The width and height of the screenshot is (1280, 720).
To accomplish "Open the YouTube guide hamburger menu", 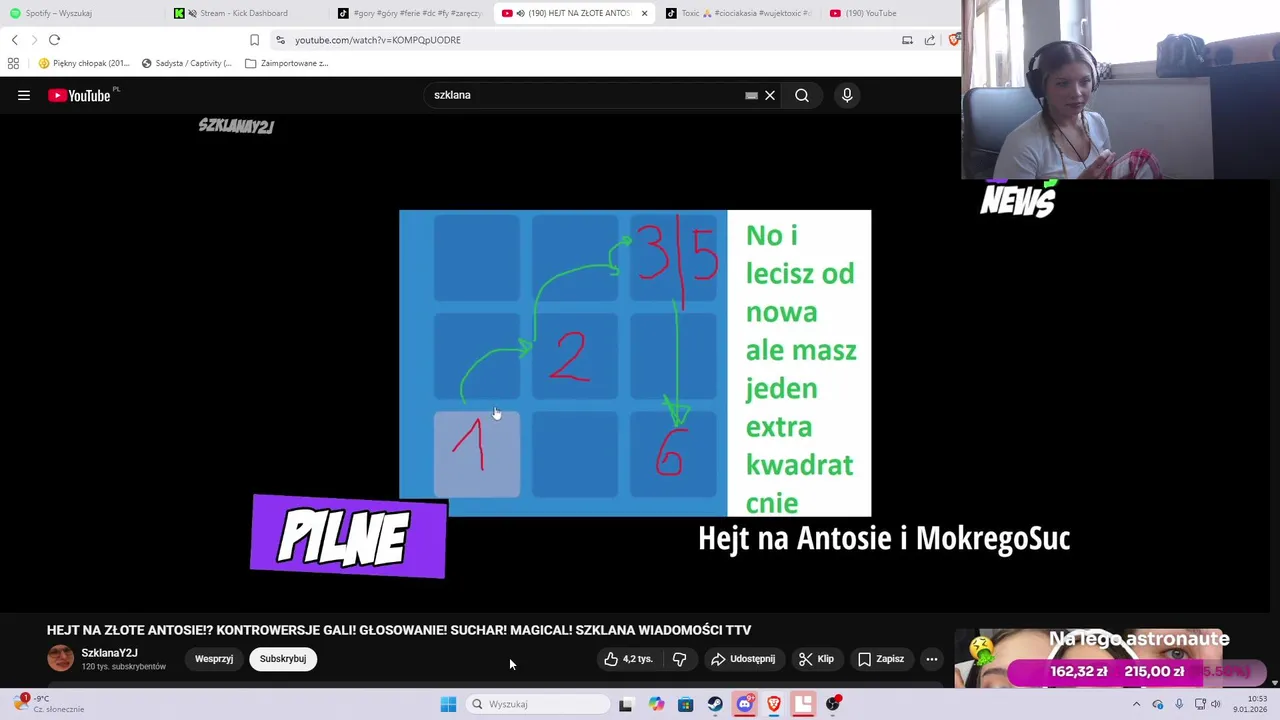I will [x=24, y=95].
